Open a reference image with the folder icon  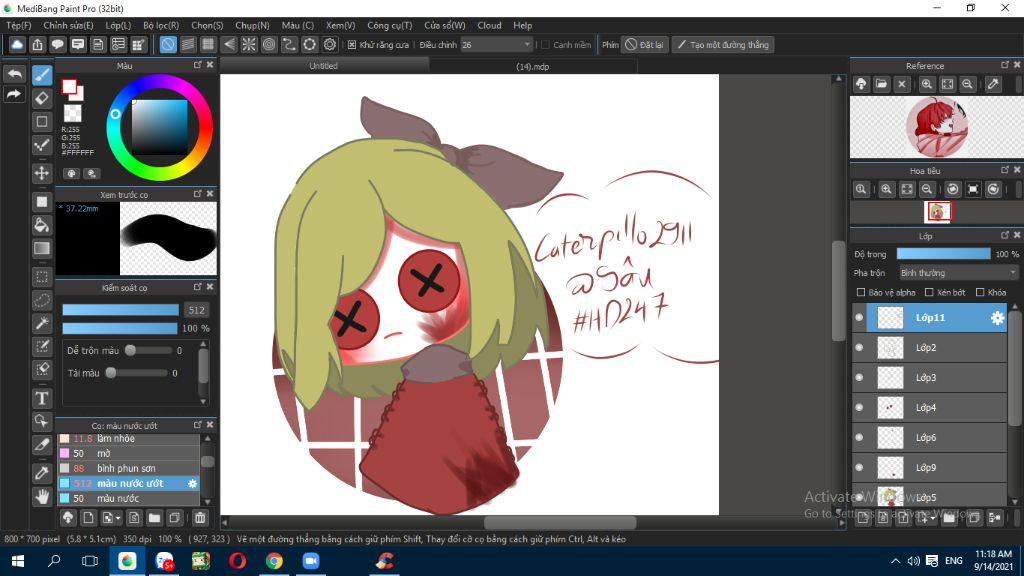click(x=881, y=84)
